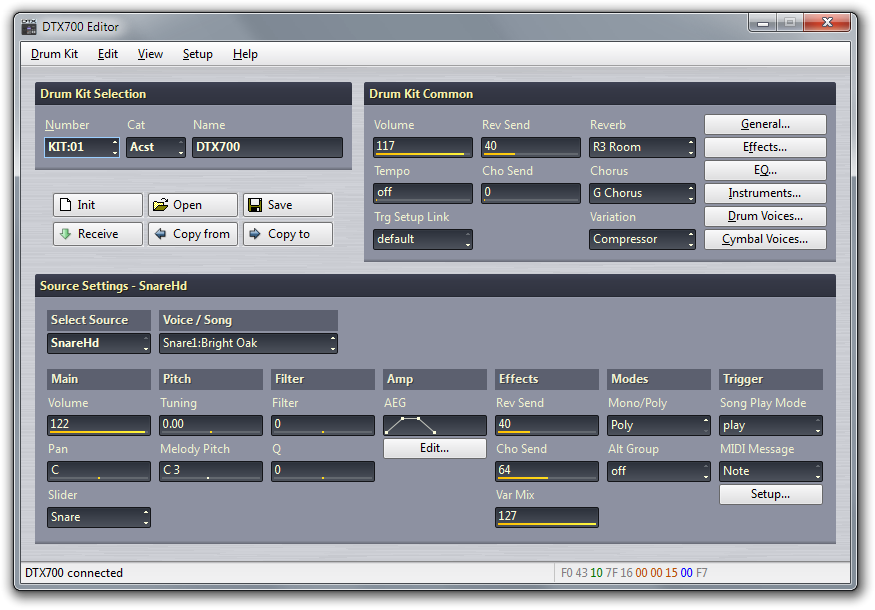Click the Init button with blank page icon

(98, 205)
